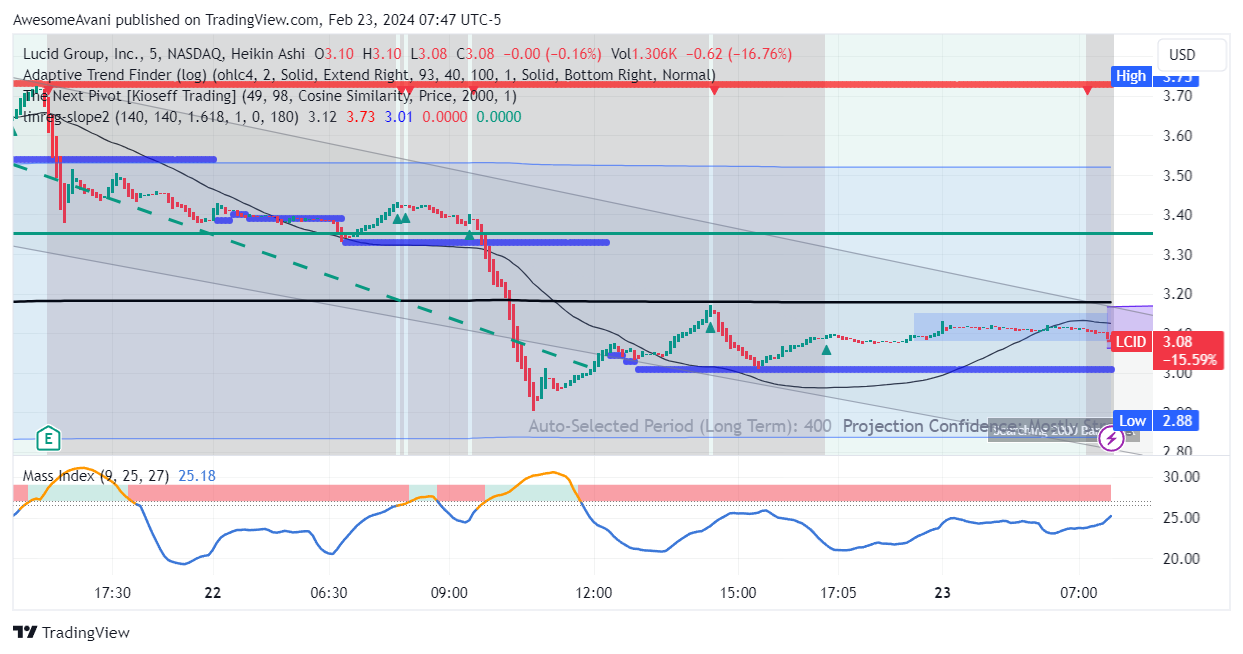Select the Mass Index (9, 25, 27) legend
1243x654 pixels.
click(96, 477)
